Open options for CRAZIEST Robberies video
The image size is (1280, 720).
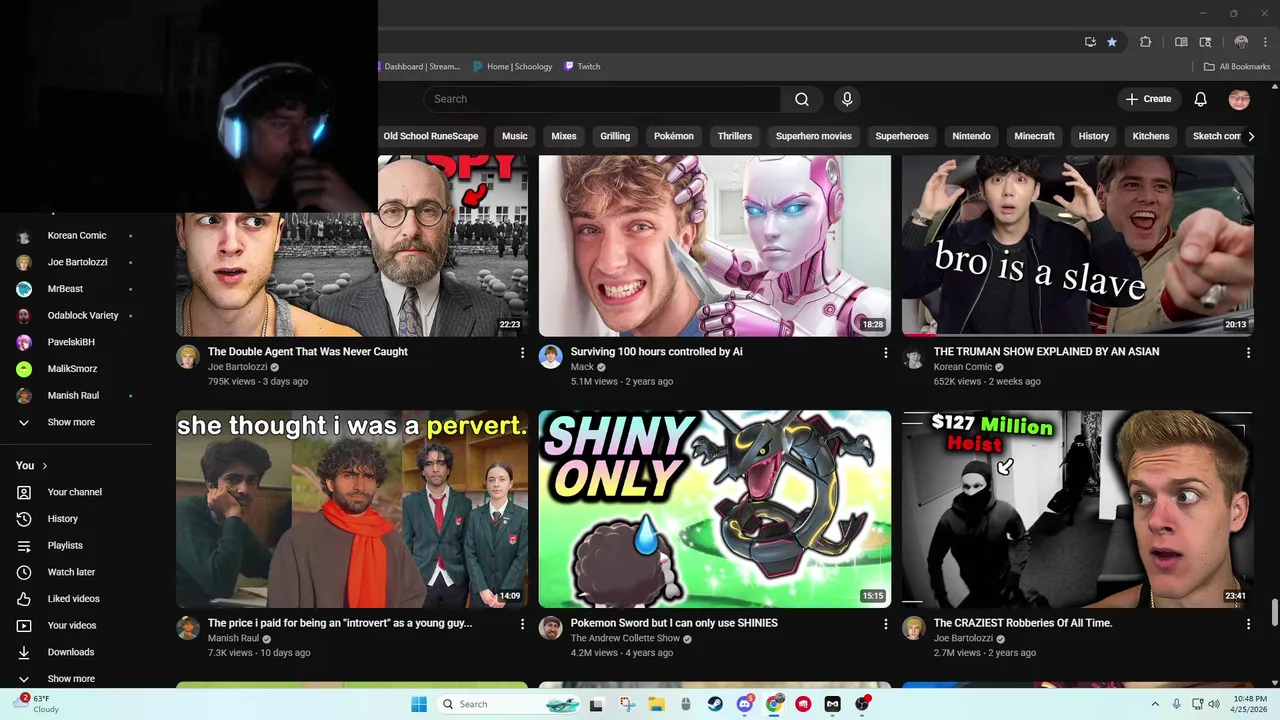(1248, 624)
